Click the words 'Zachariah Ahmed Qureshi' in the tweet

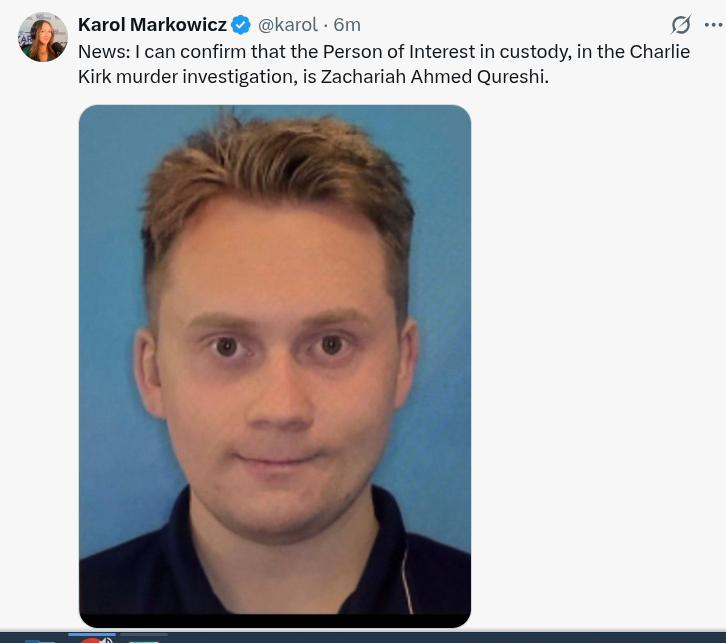(434, 77)
